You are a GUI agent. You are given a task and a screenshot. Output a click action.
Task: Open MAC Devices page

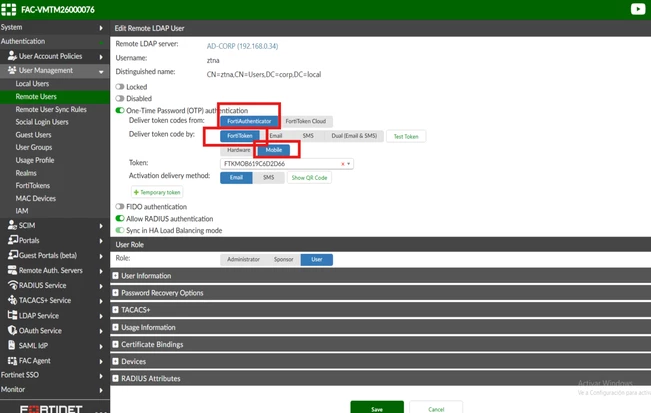point(35,198)
